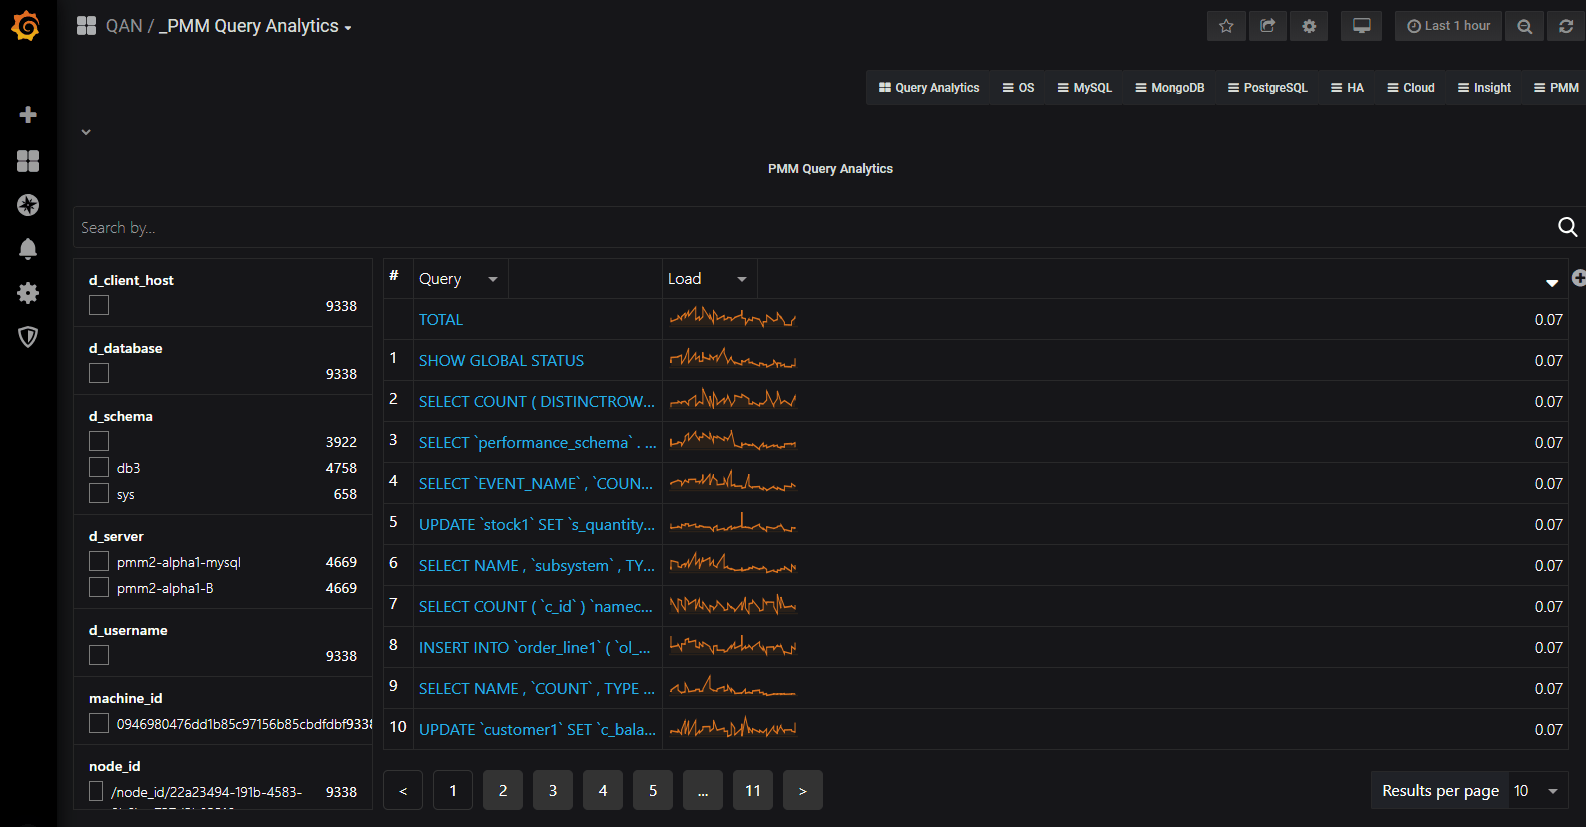Click the zoom out time range icon

1524,26
